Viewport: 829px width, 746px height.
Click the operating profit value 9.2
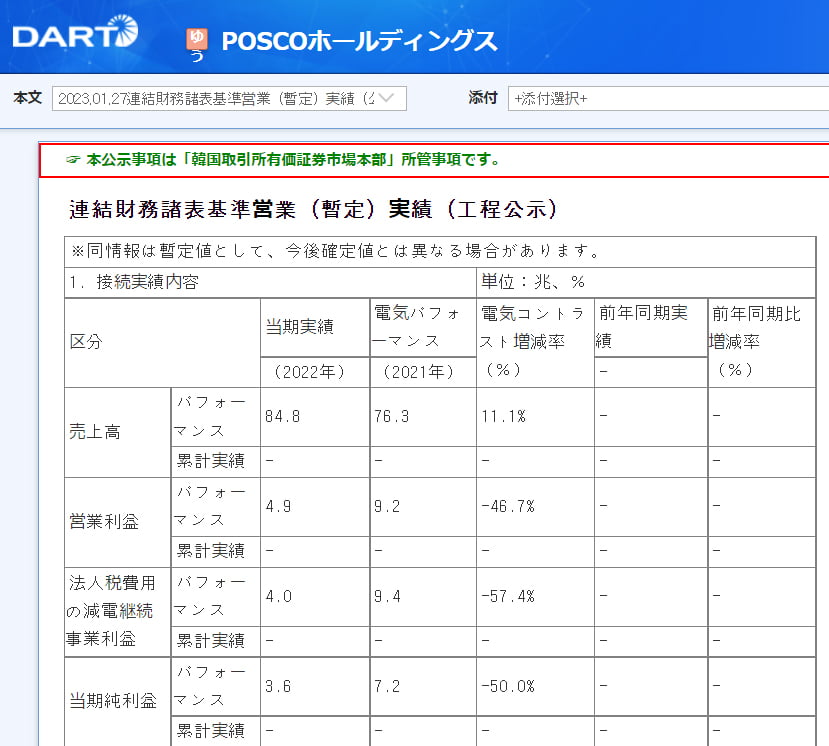click(x=387, y=506)
